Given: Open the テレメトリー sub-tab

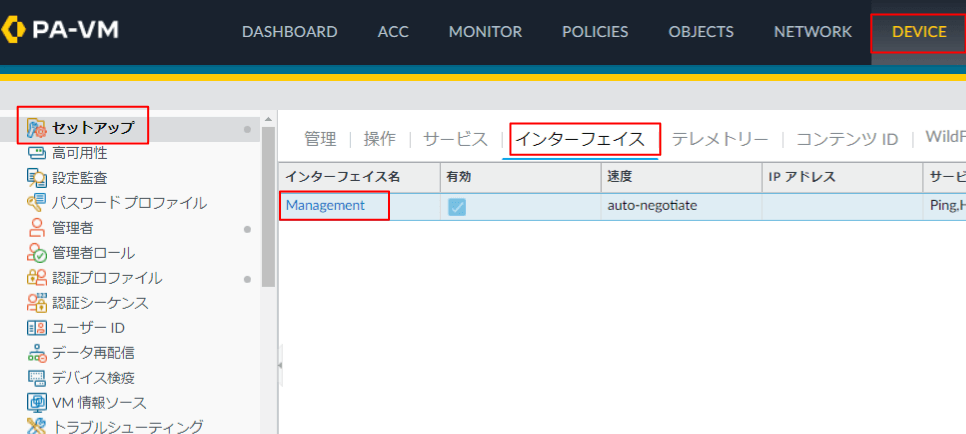Looking at the screenshot, I should (x=720, y=139).
